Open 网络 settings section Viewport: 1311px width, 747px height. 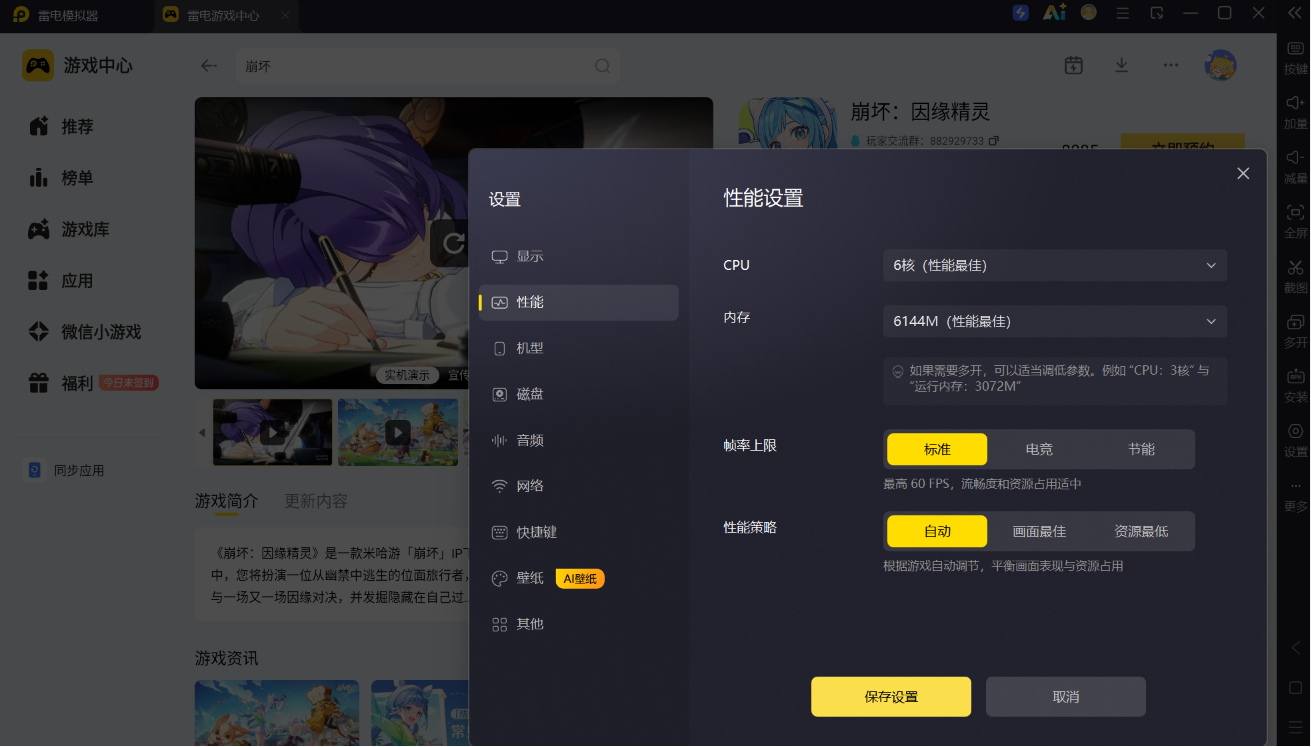click(579, 486)
